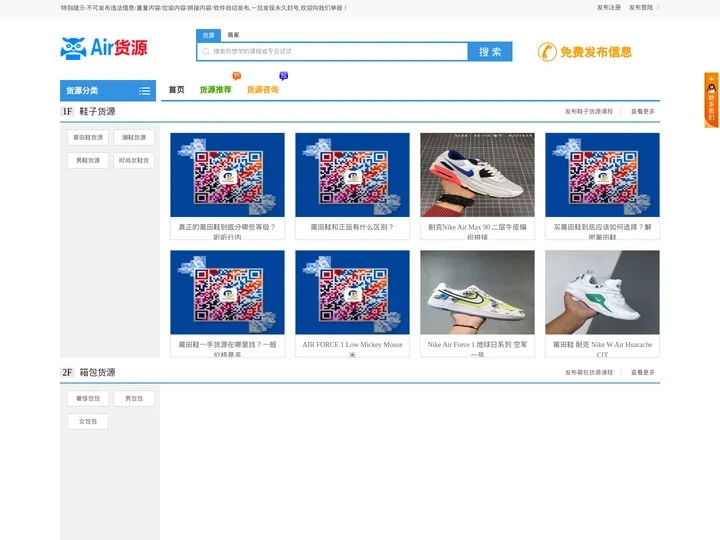720x540 pixels.
Task: Select 时尚女鞋货 category button
Action: [134, 160]
